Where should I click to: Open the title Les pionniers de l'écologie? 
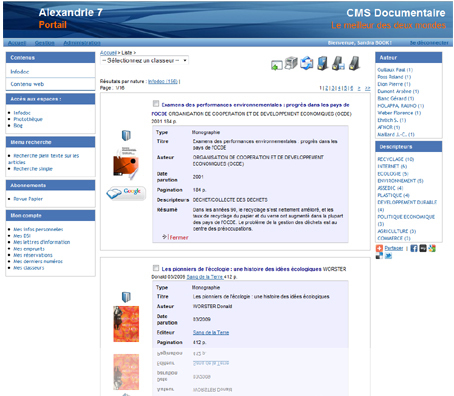pos(241,269)
